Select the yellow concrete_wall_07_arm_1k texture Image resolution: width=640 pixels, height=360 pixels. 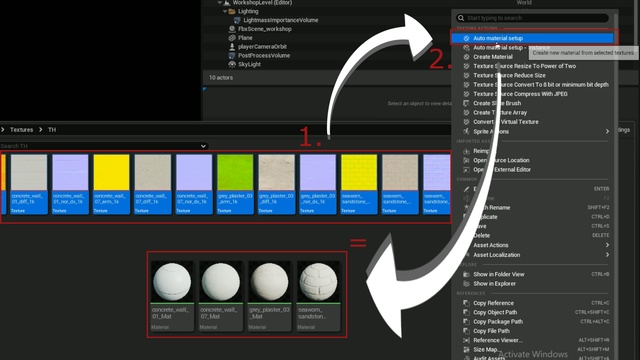click(x=111, y=184)
